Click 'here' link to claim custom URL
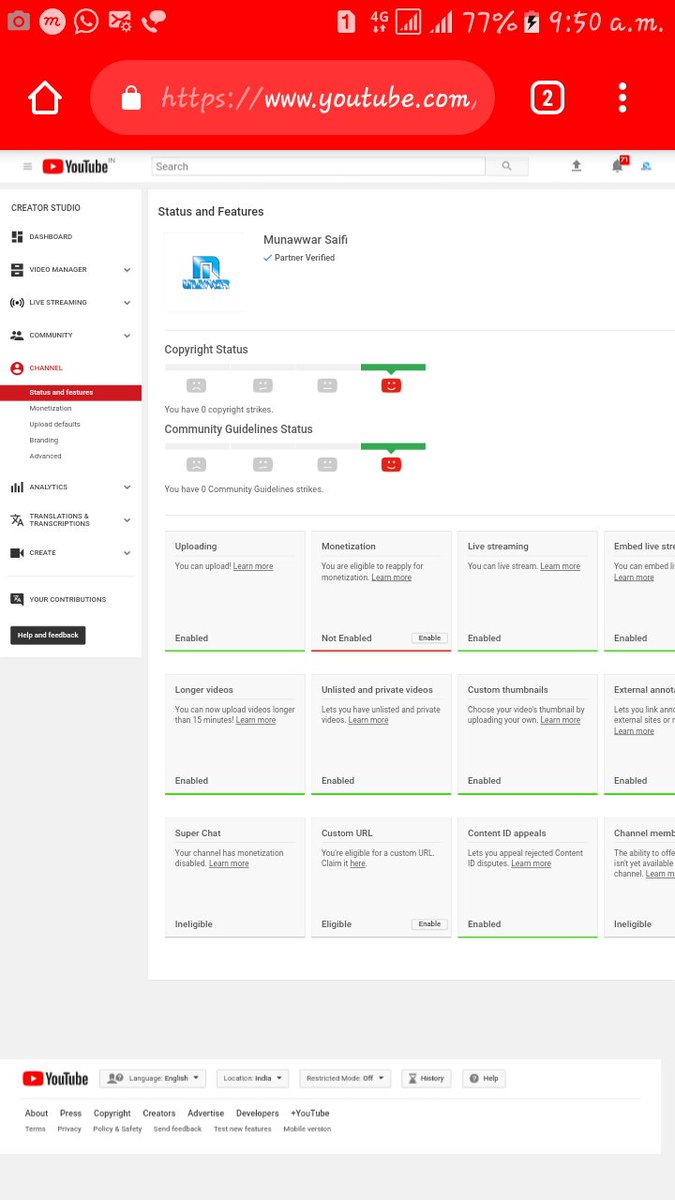Viewport: 675px width, 1200px height. click(x=358, y=864)
